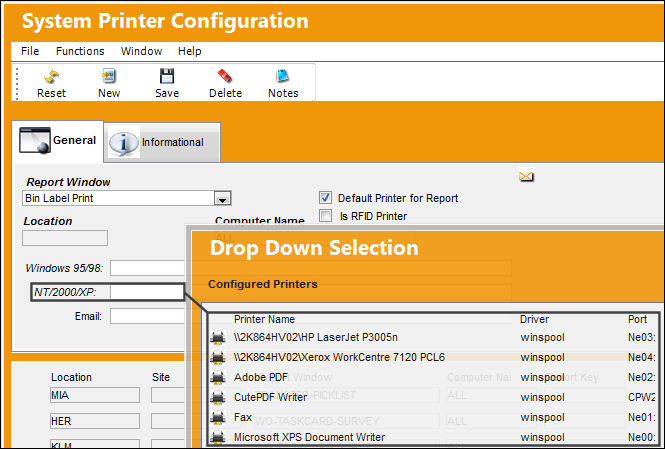Click port value Ne00: for Microsoft XPS

(641, 437)
